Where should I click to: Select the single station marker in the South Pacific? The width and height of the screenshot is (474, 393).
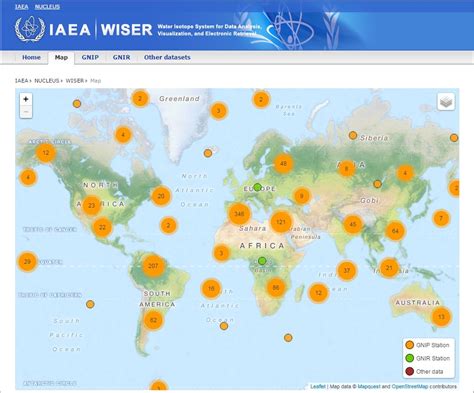(90, 304)
